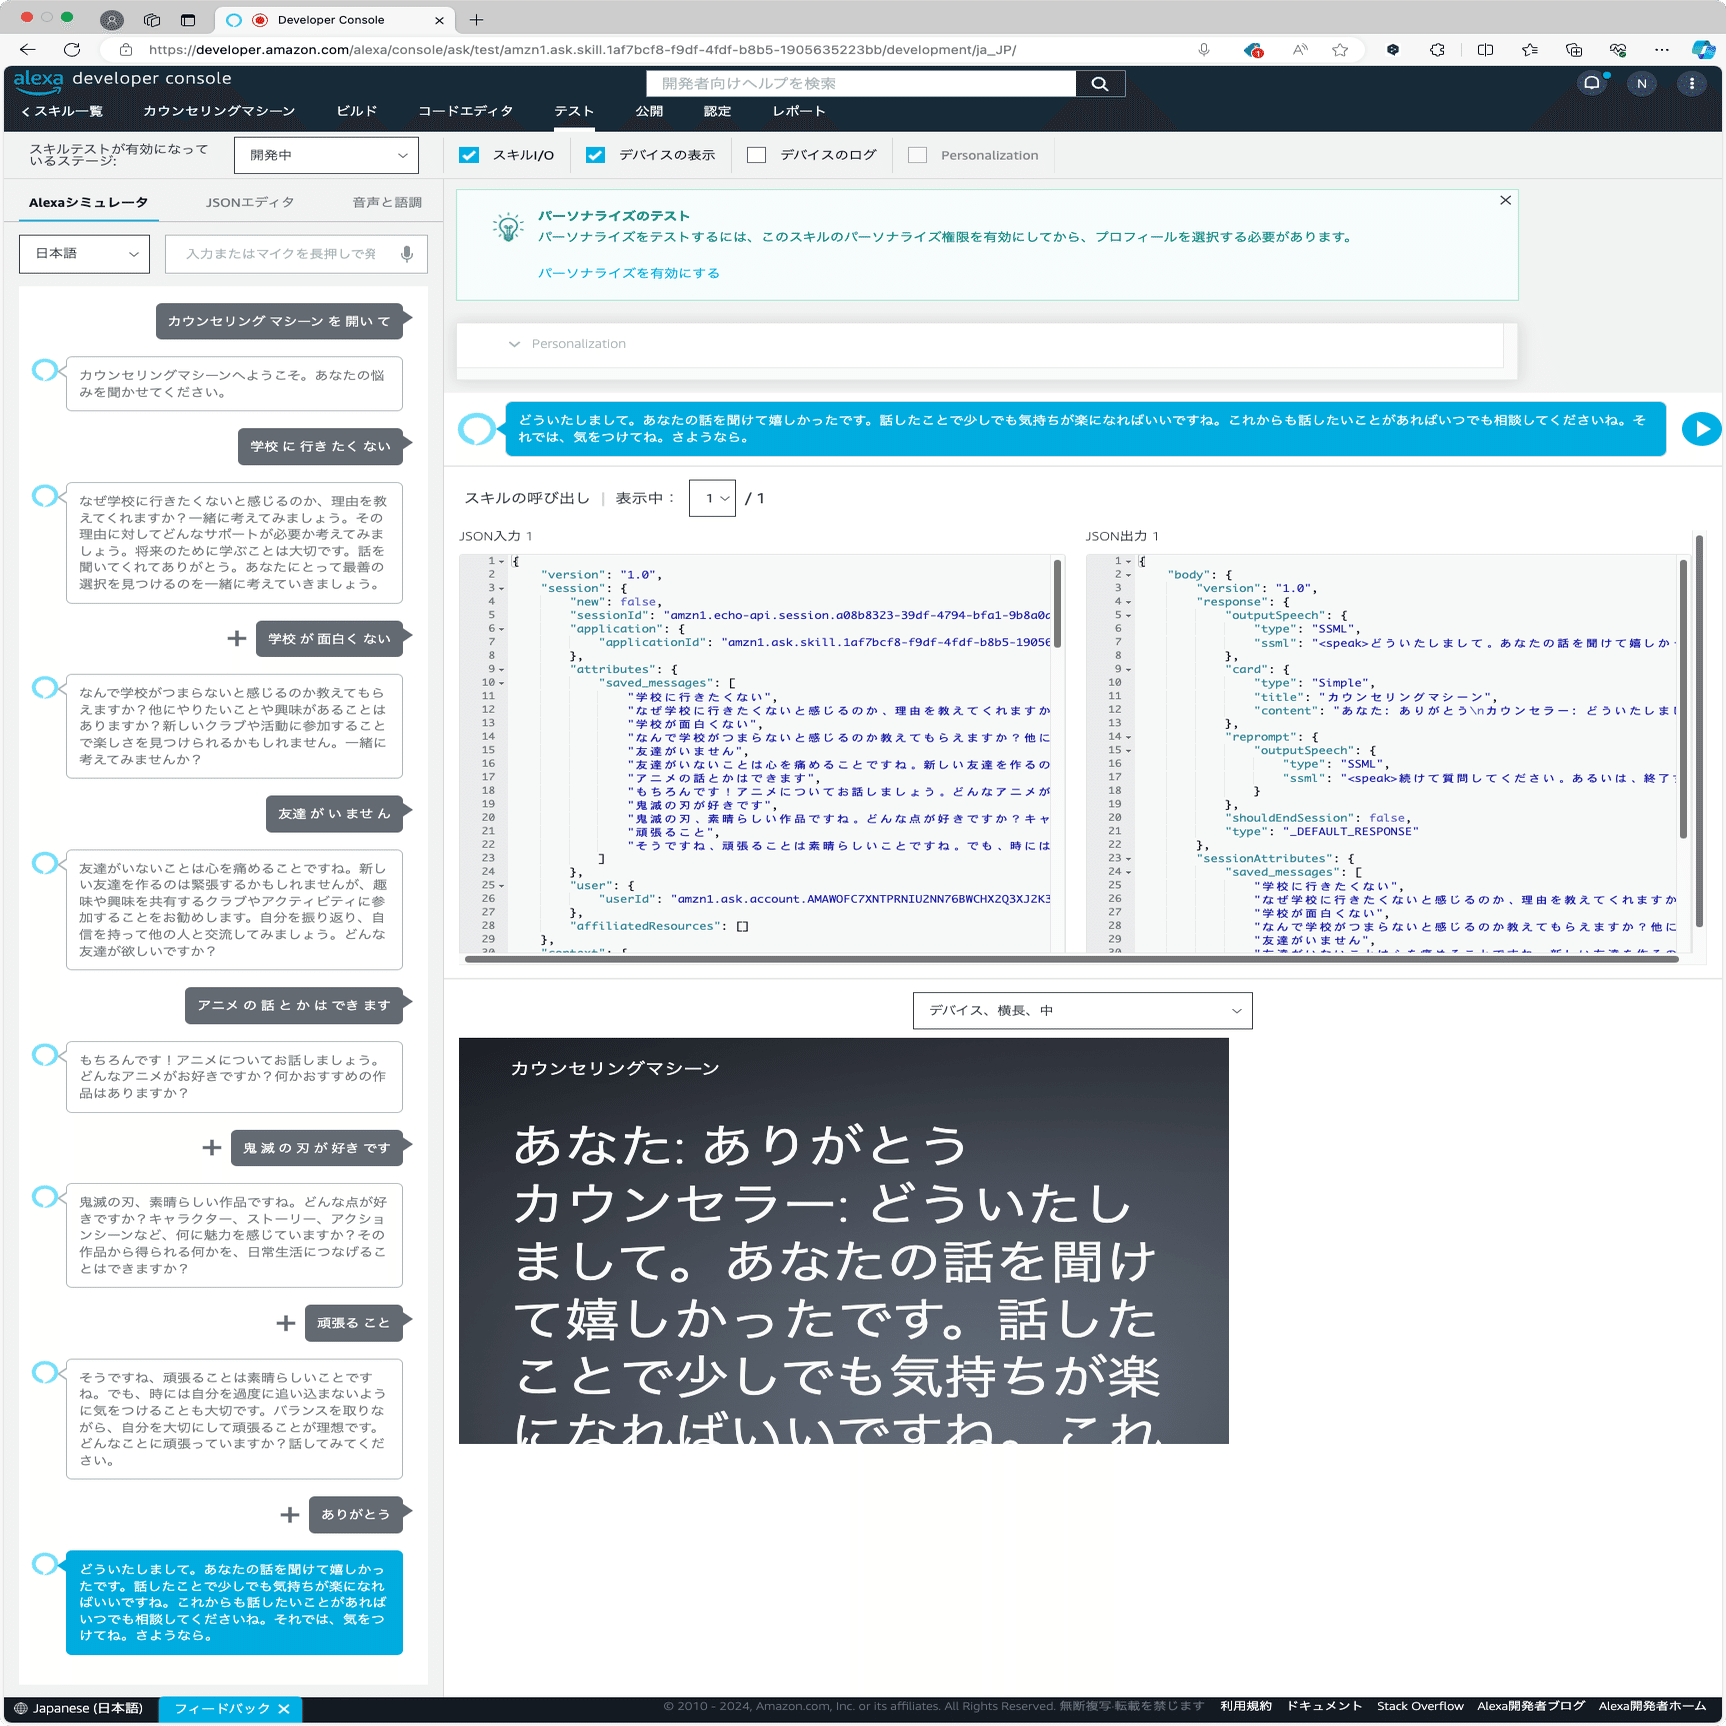Expand the ありがとう utterance with the plus icon
Screen dimensions: 1726x1726
(x=289, y=1514)
